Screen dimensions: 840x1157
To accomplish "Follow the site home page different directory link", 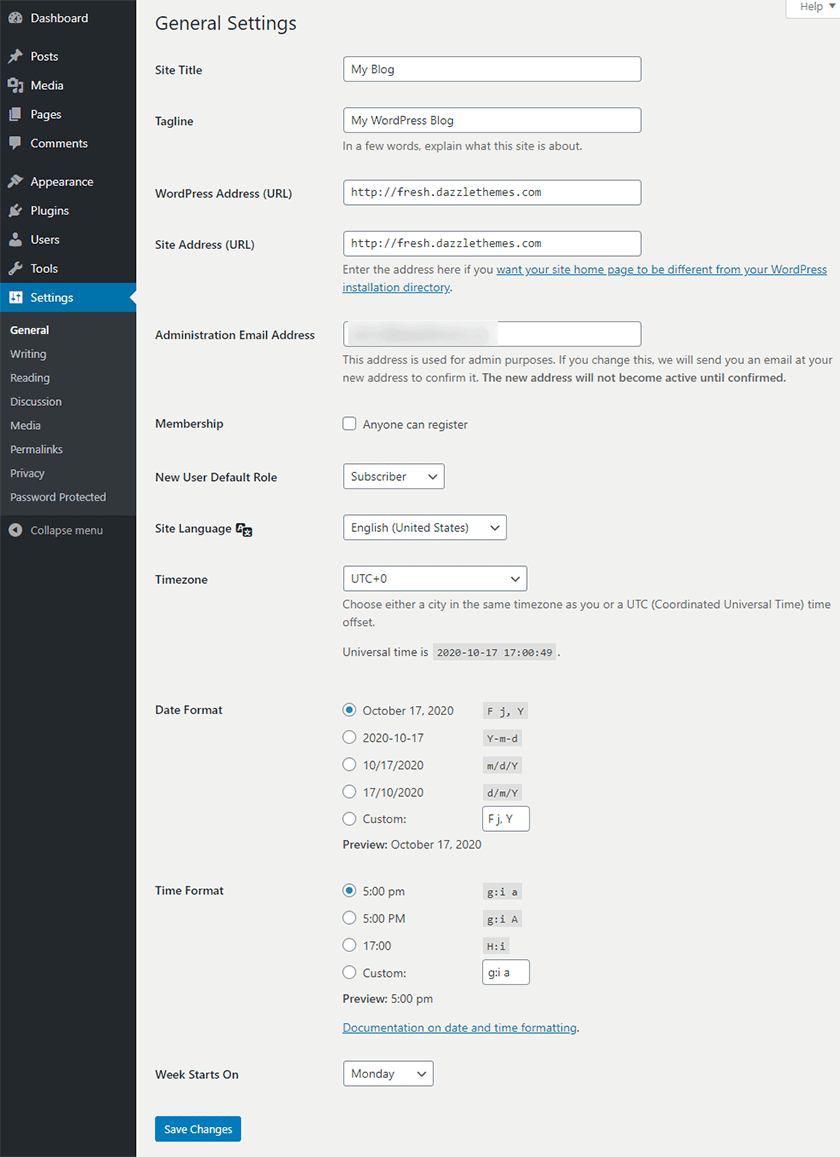I will pyautogui.click(x=585, y=278).
